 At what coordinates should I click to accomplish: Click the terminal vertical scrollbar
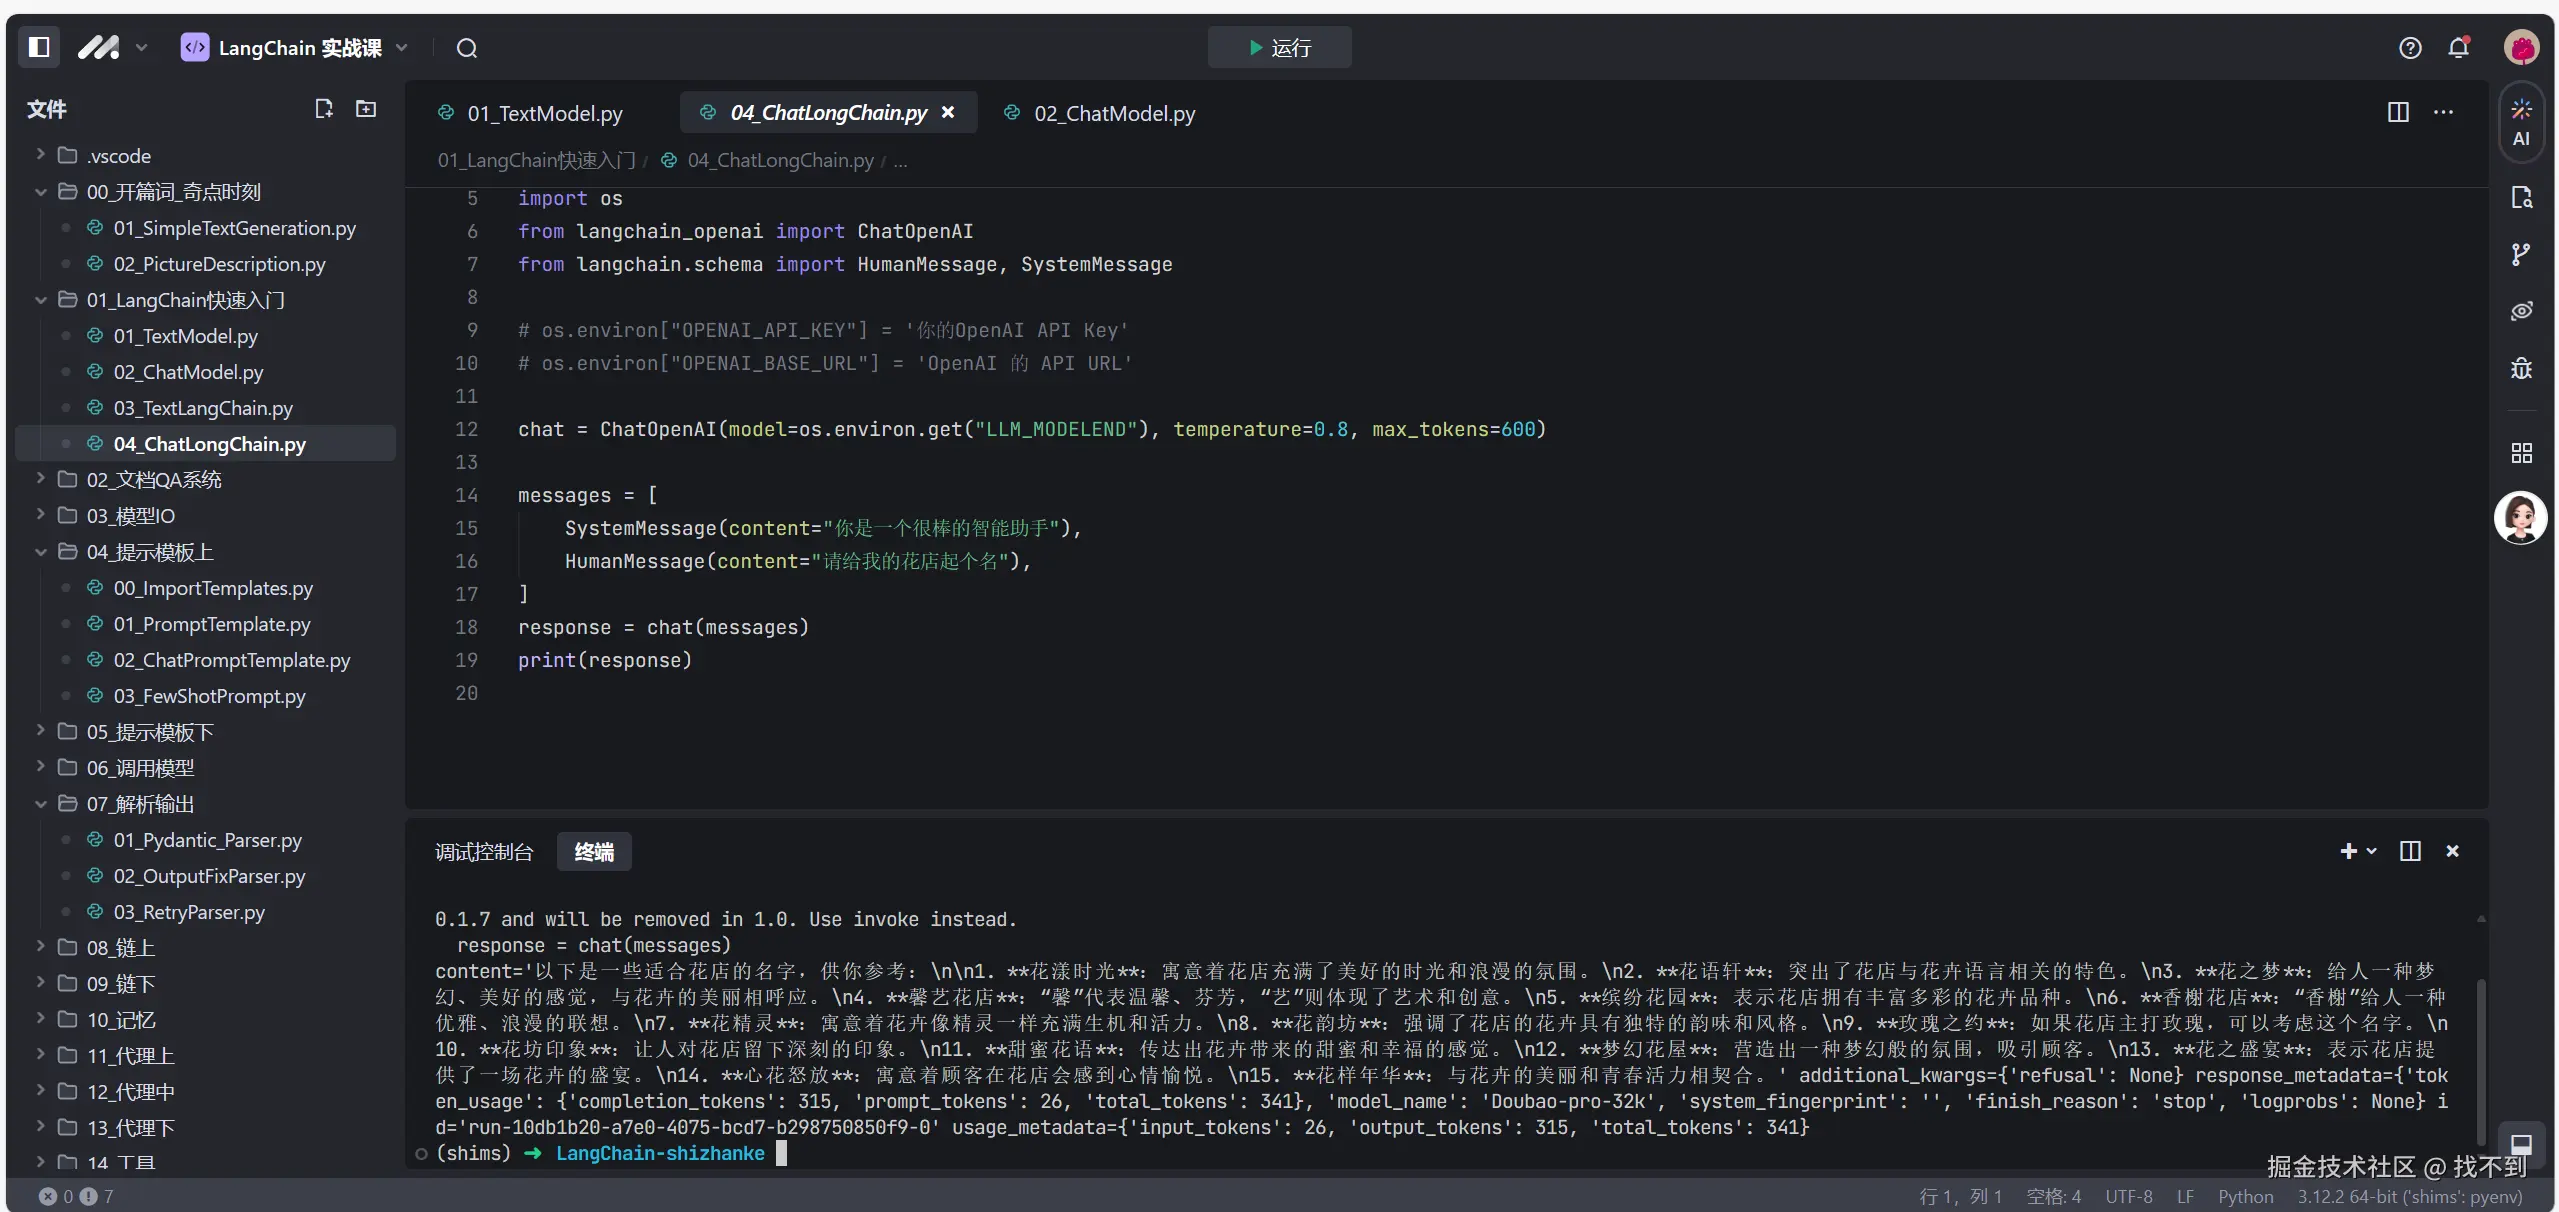coord(2480,1060)
